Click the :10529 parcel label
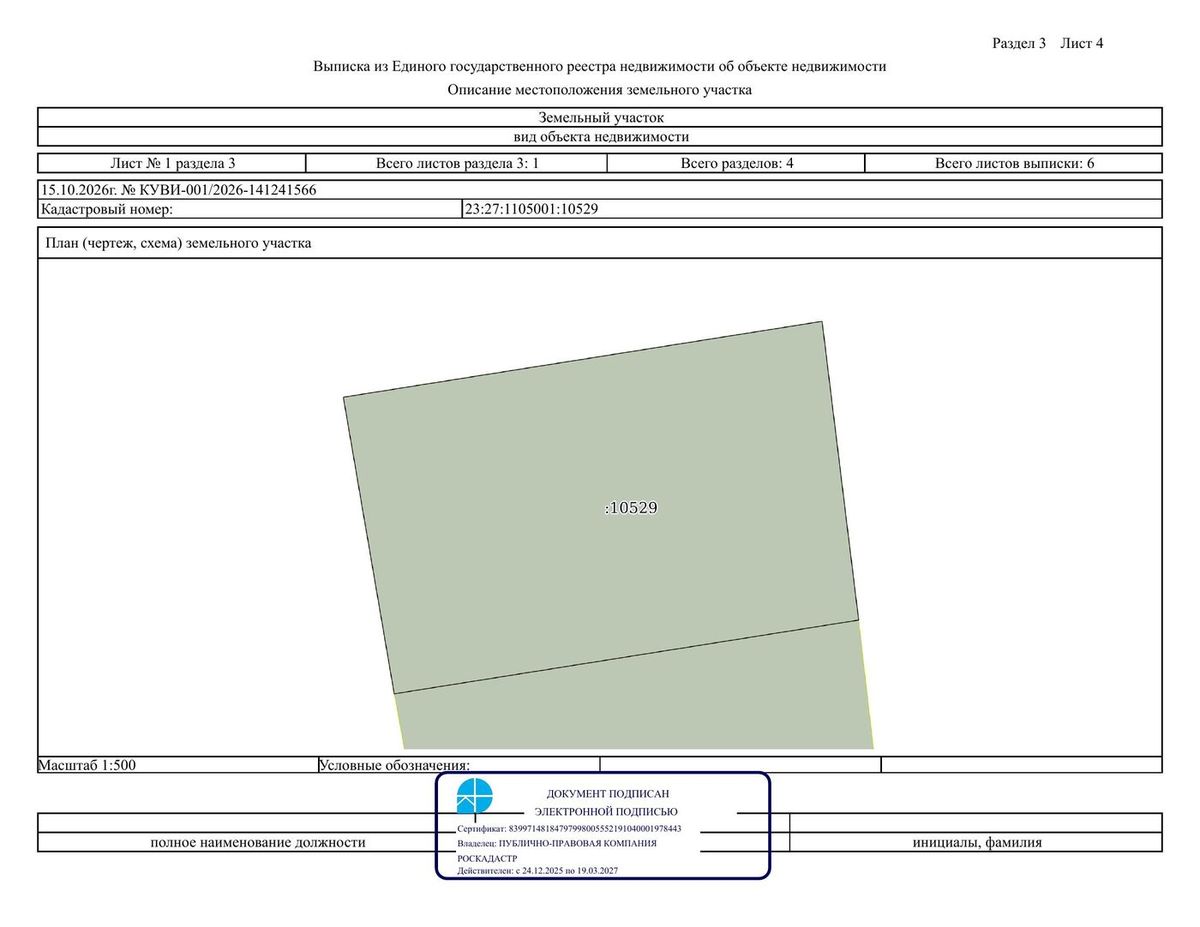Image resolution: width=1200 pixels, height=927 pixels. coord(631,508)
